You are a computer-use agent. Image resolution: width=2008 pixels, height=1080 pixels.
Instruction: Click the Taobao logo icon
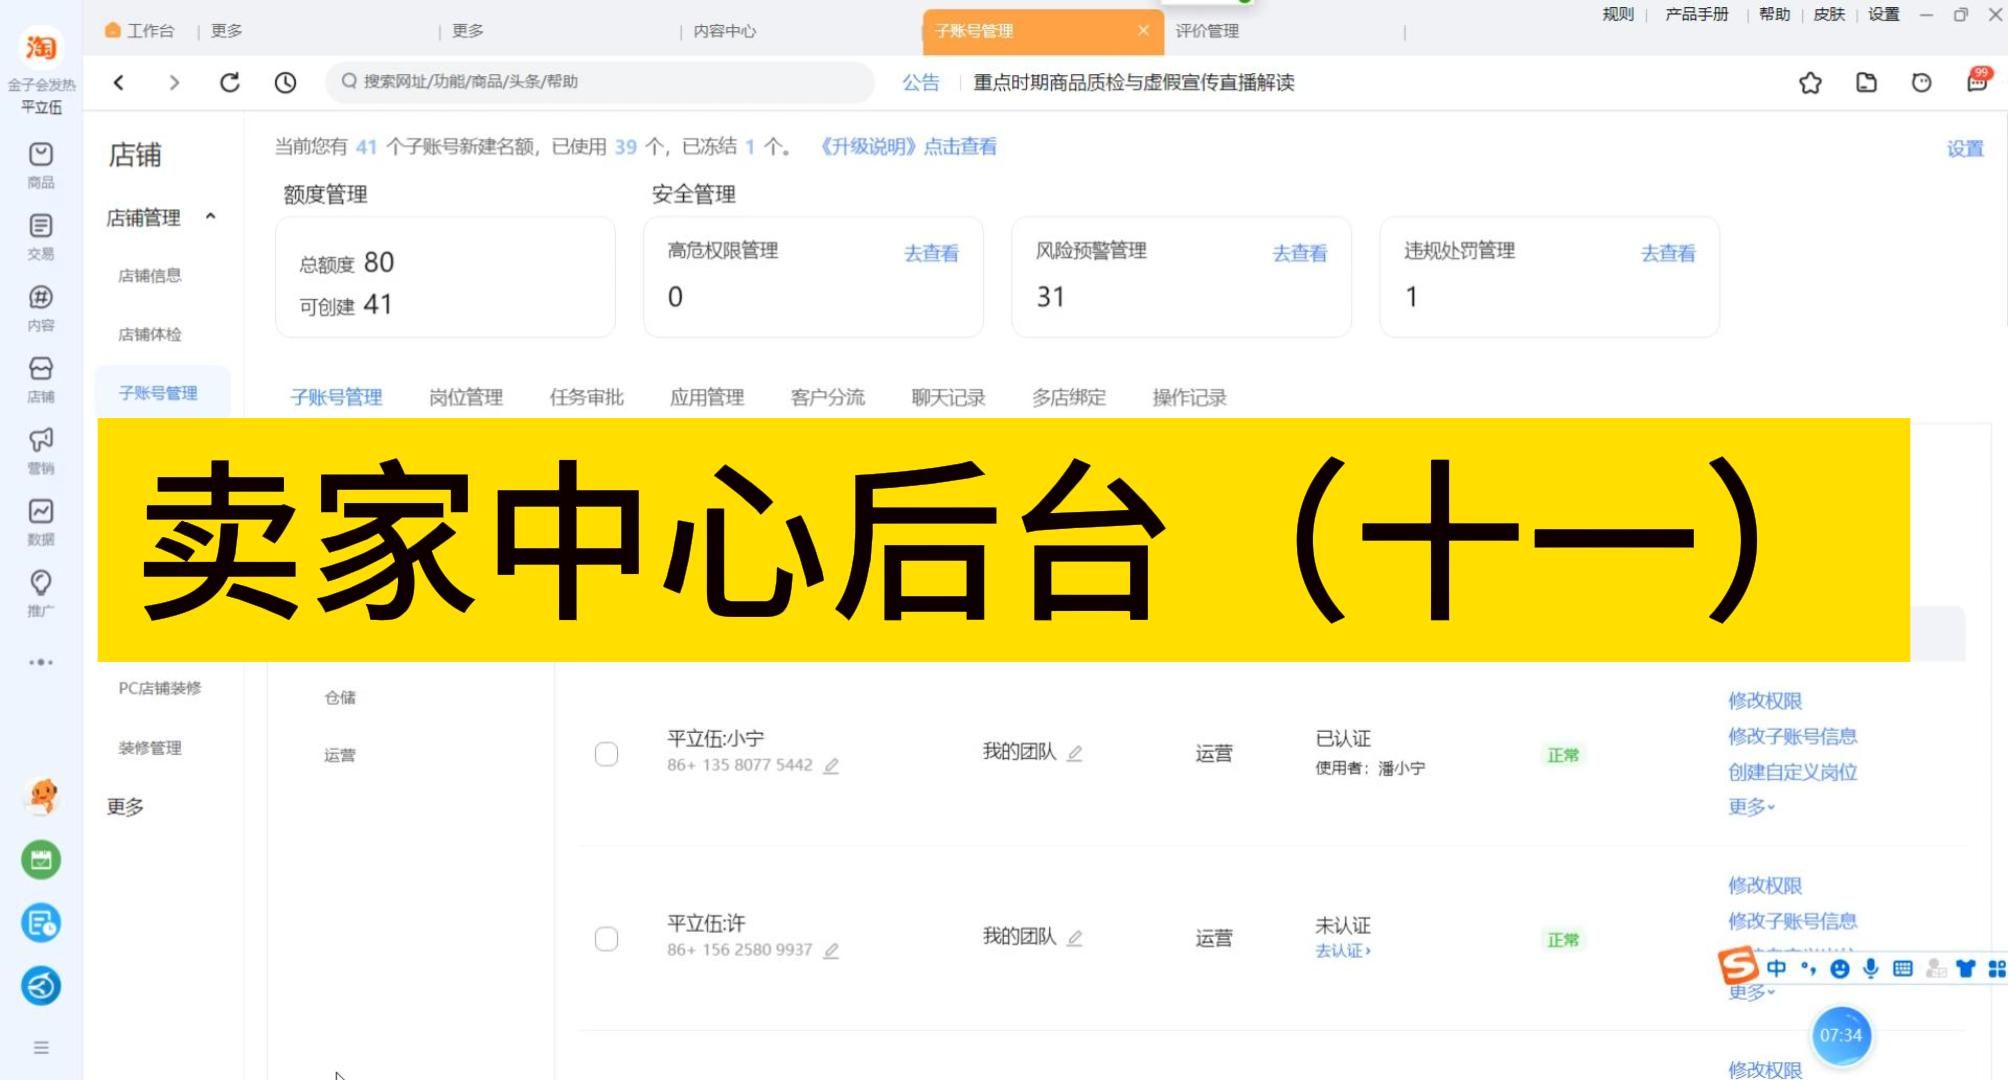(x=41, y=46)
